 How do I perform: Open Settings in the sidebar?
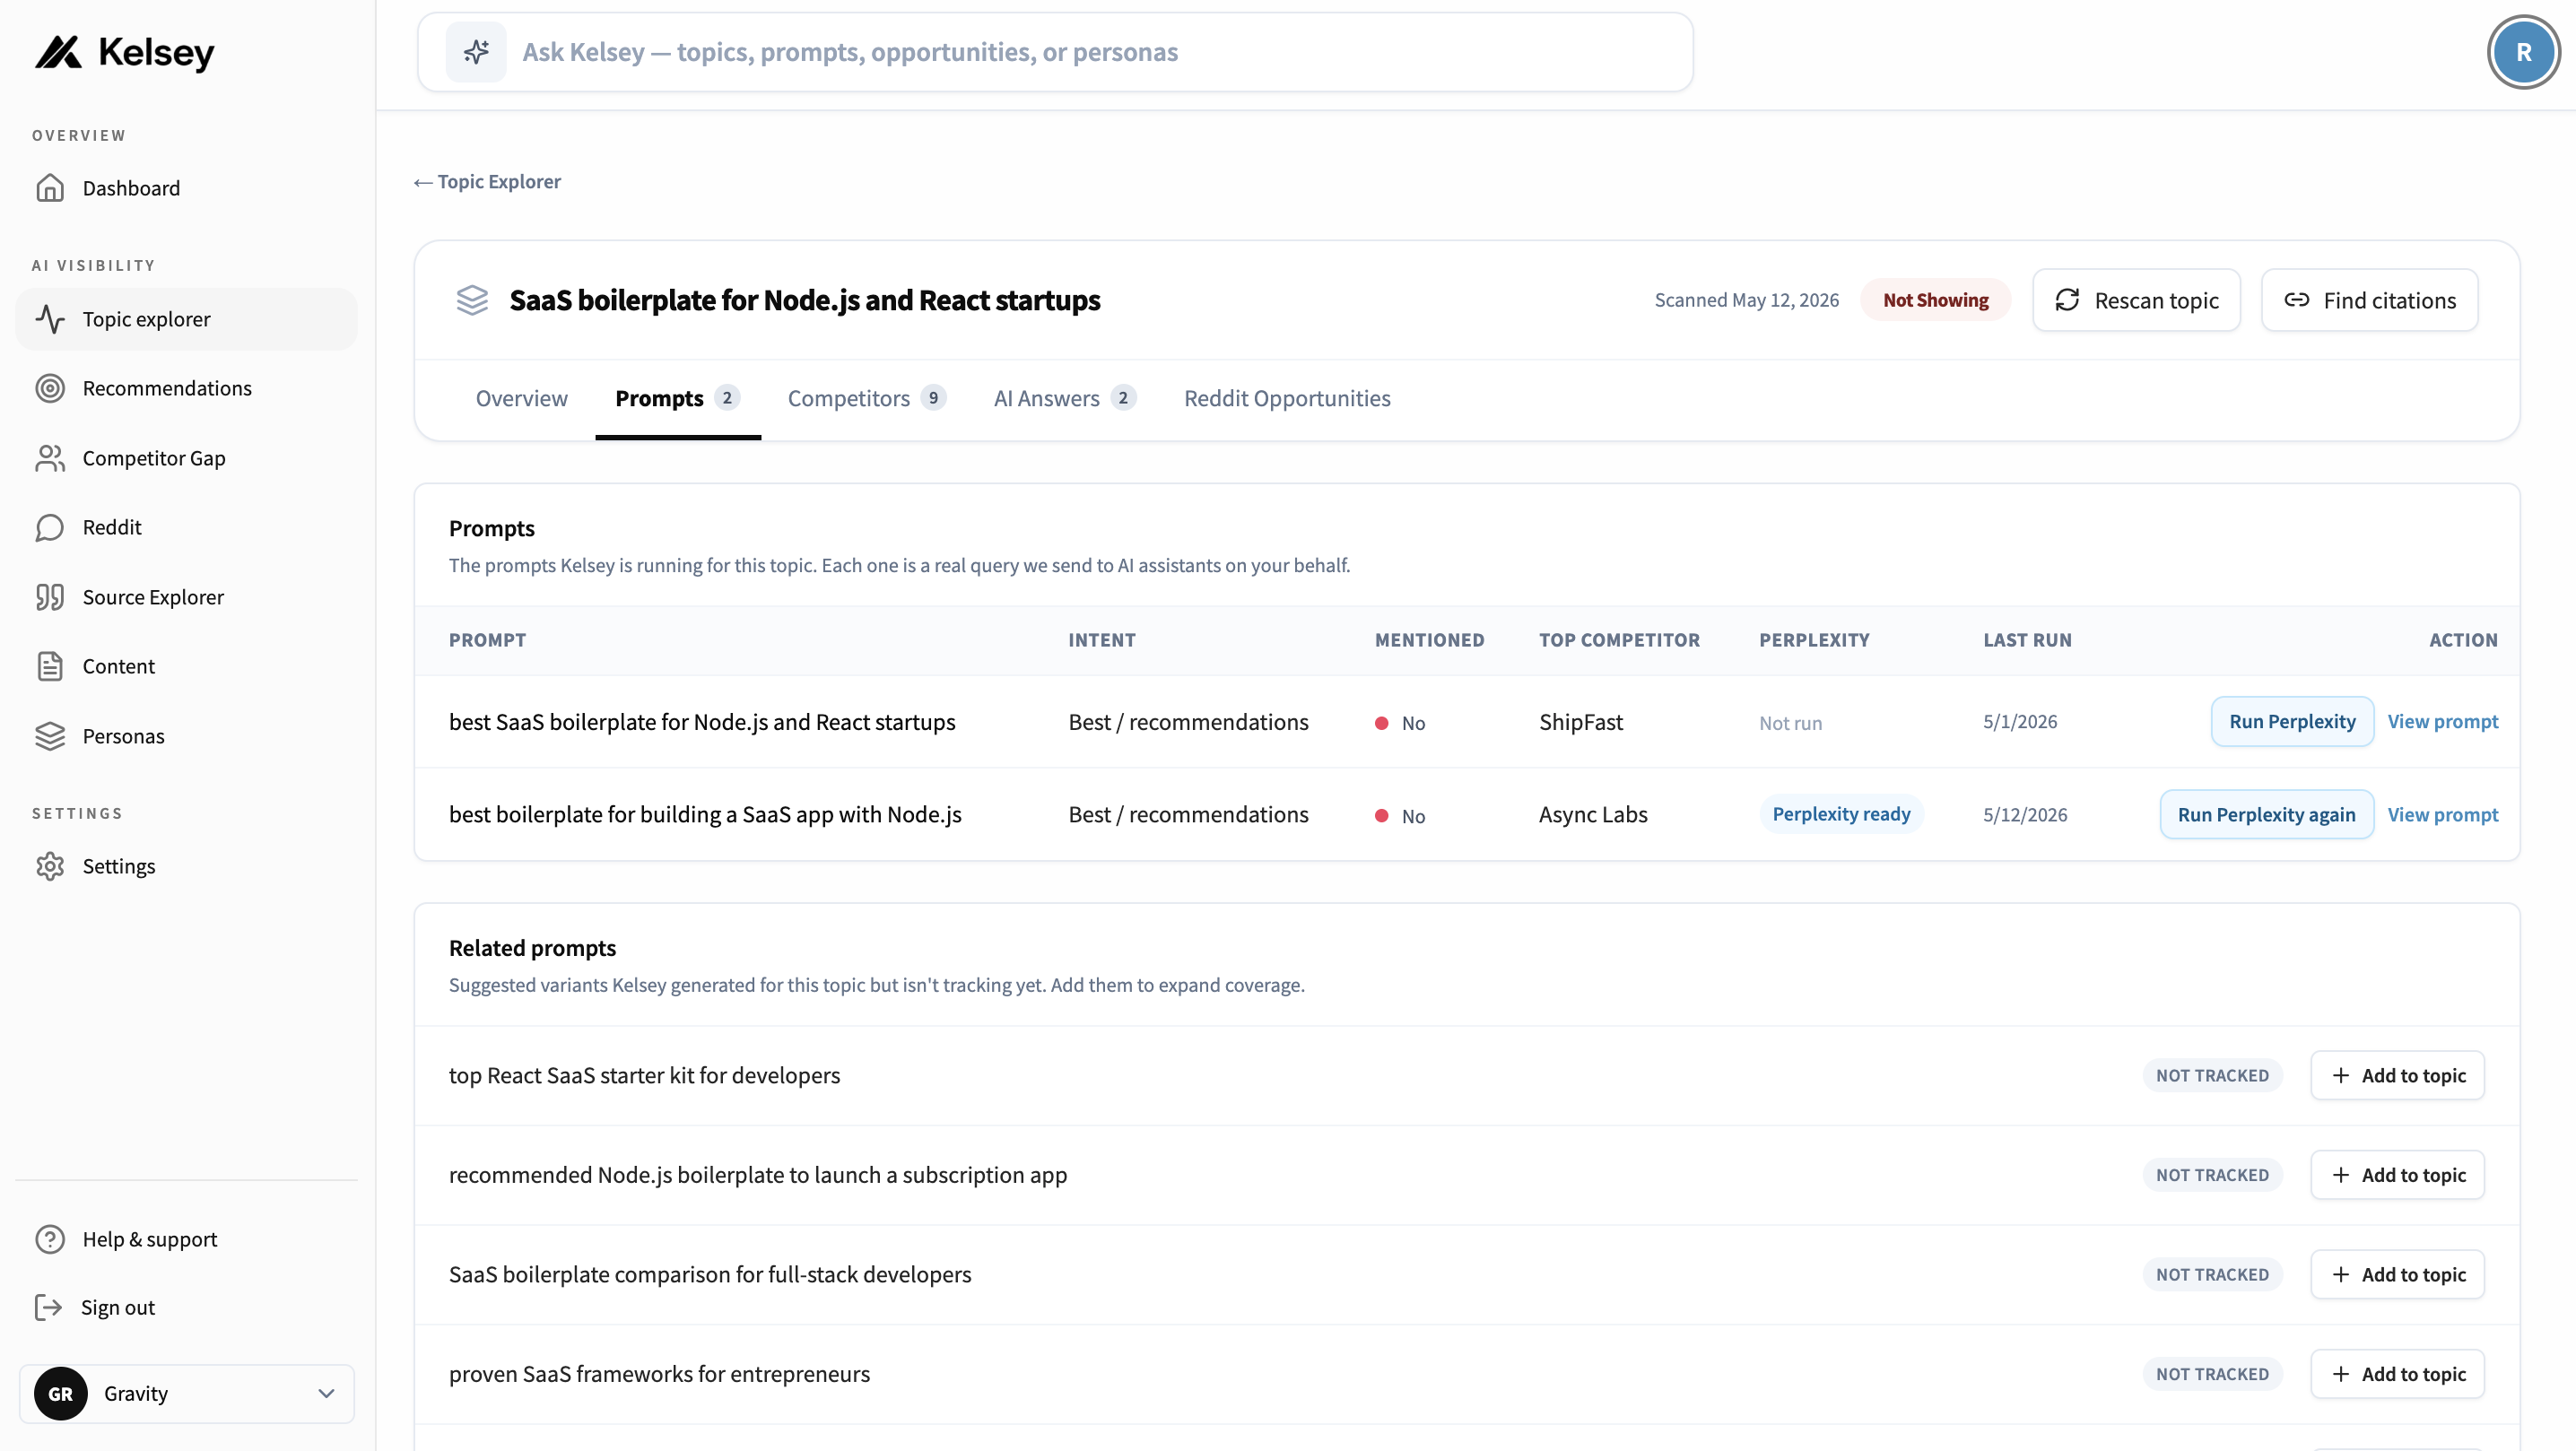pos(186,866)
